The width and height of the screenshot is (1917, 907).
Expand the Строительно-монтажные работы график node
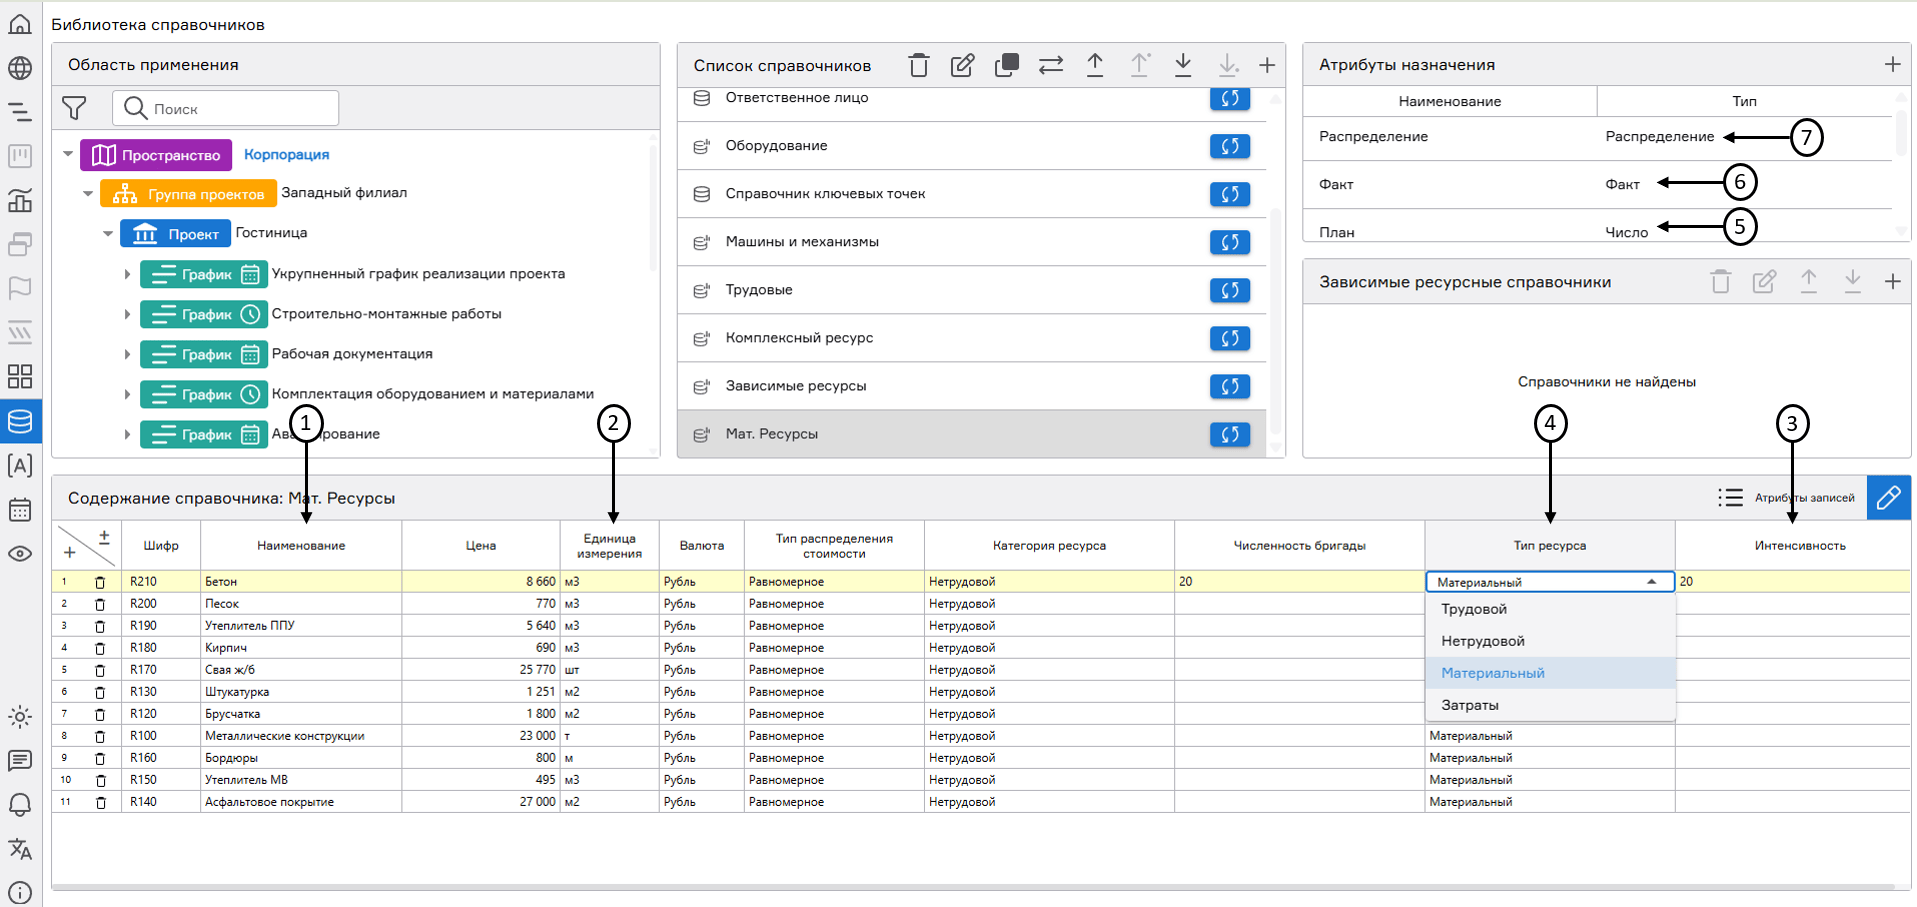pyautogui.click(x=127, y=315)
